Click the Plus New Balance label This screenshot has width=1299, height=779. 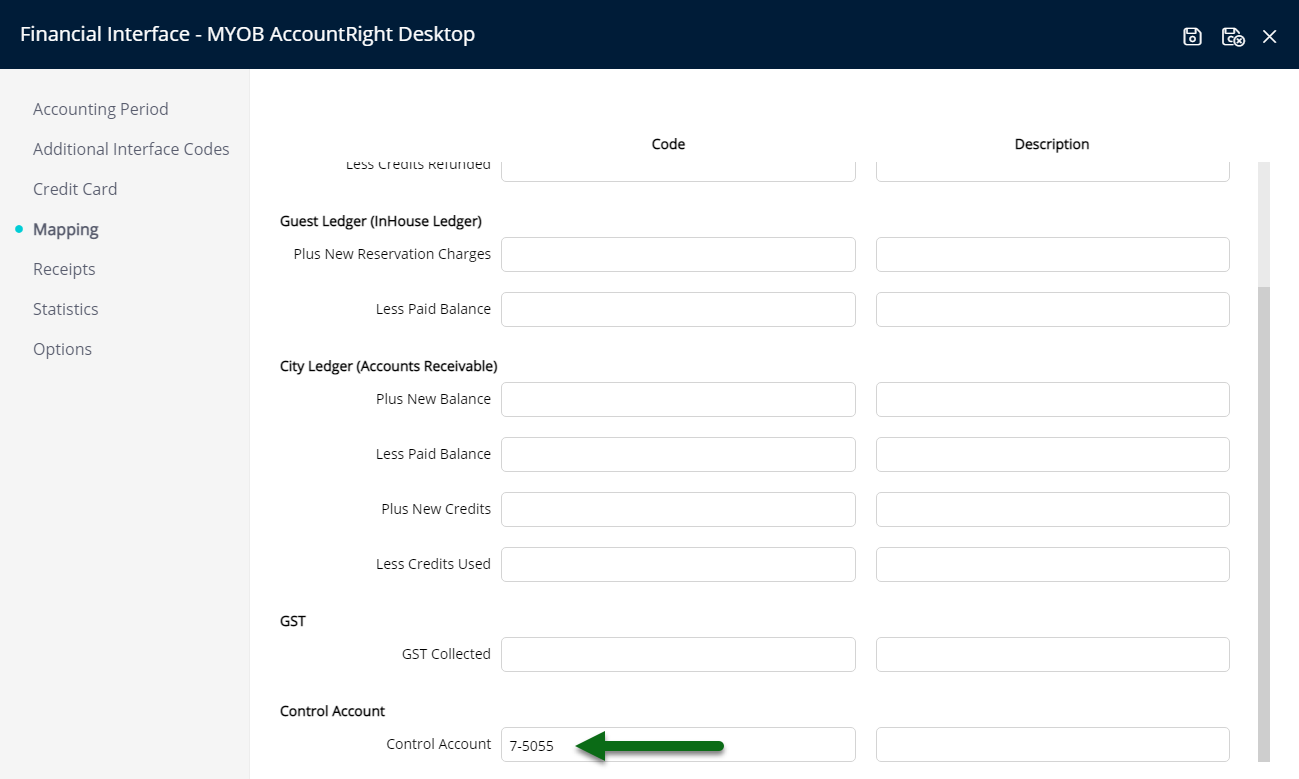433,399
